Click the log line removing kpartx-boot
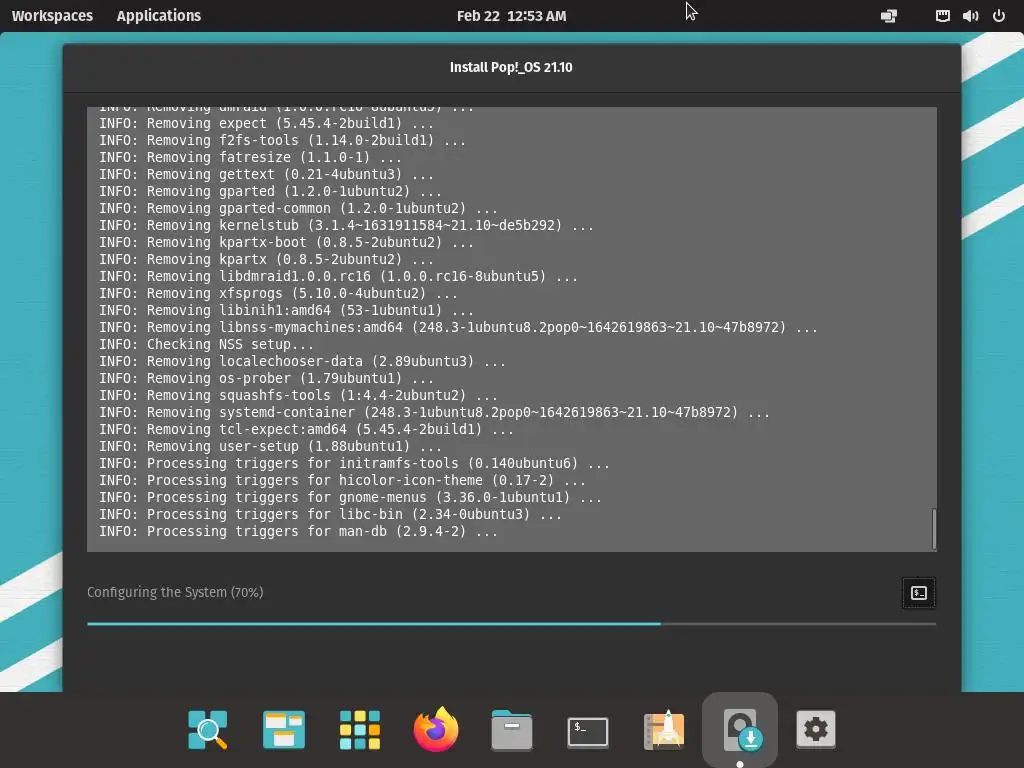 286,242
